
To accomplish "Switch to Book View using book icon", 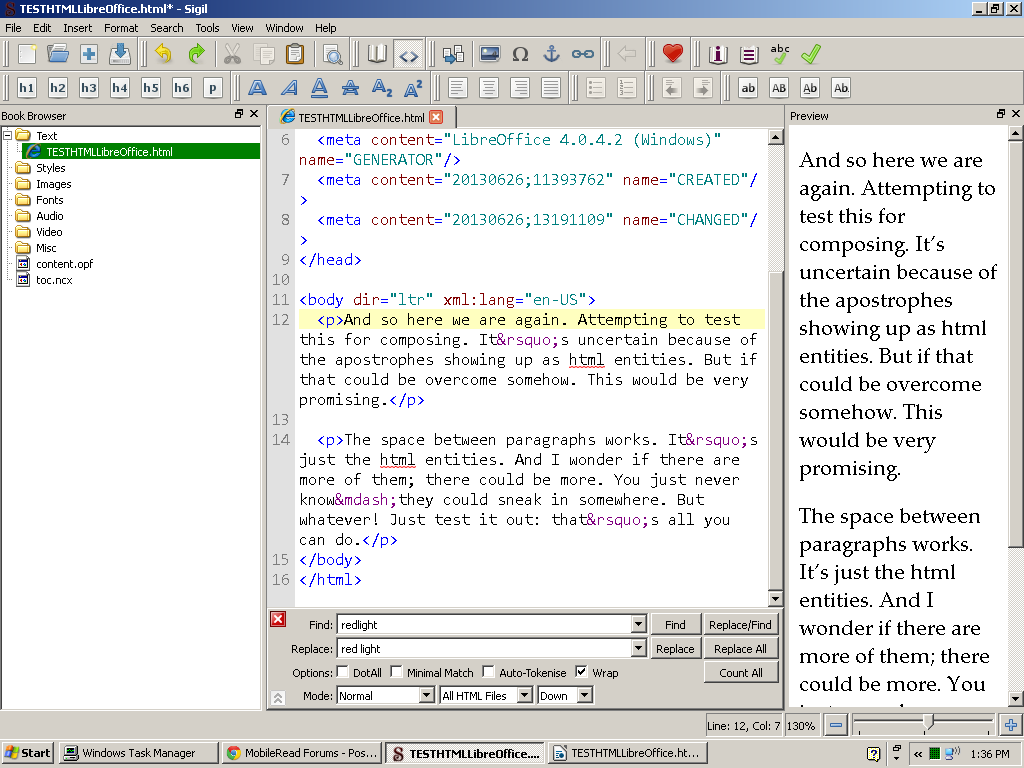I will pos(377,54).
